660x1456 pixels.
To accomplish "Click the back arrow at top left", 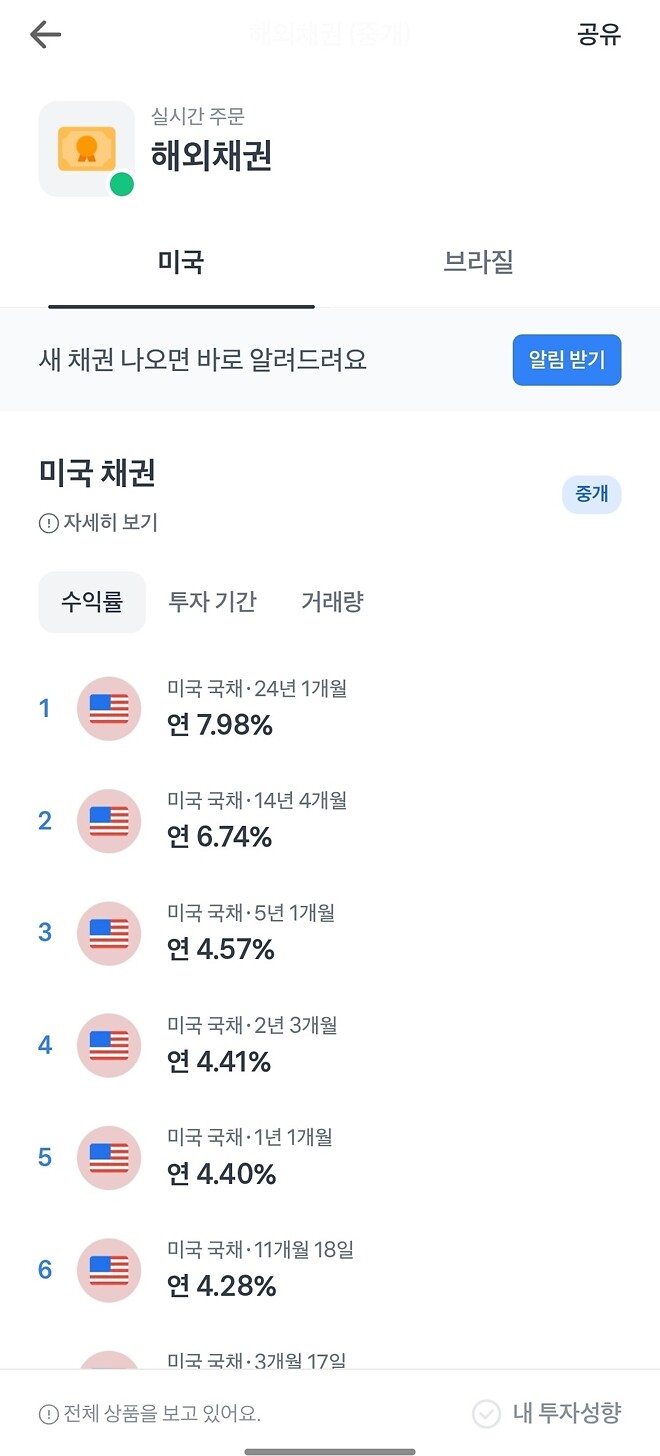I will tap(45, 34).
